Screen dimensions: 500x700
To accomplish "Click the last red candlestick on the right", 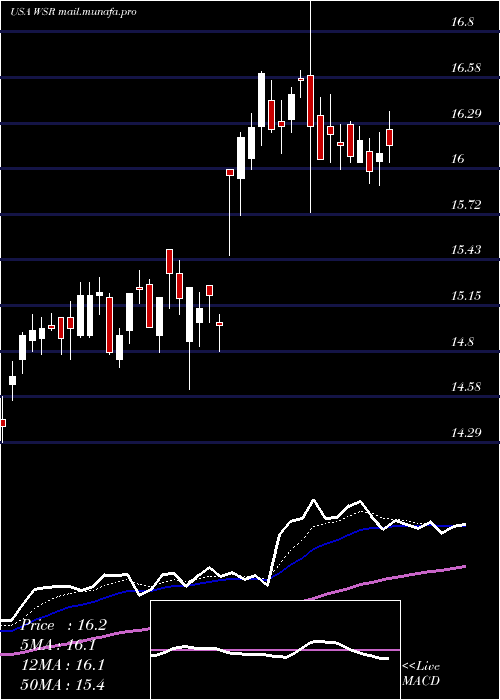I will pos(390,137).
